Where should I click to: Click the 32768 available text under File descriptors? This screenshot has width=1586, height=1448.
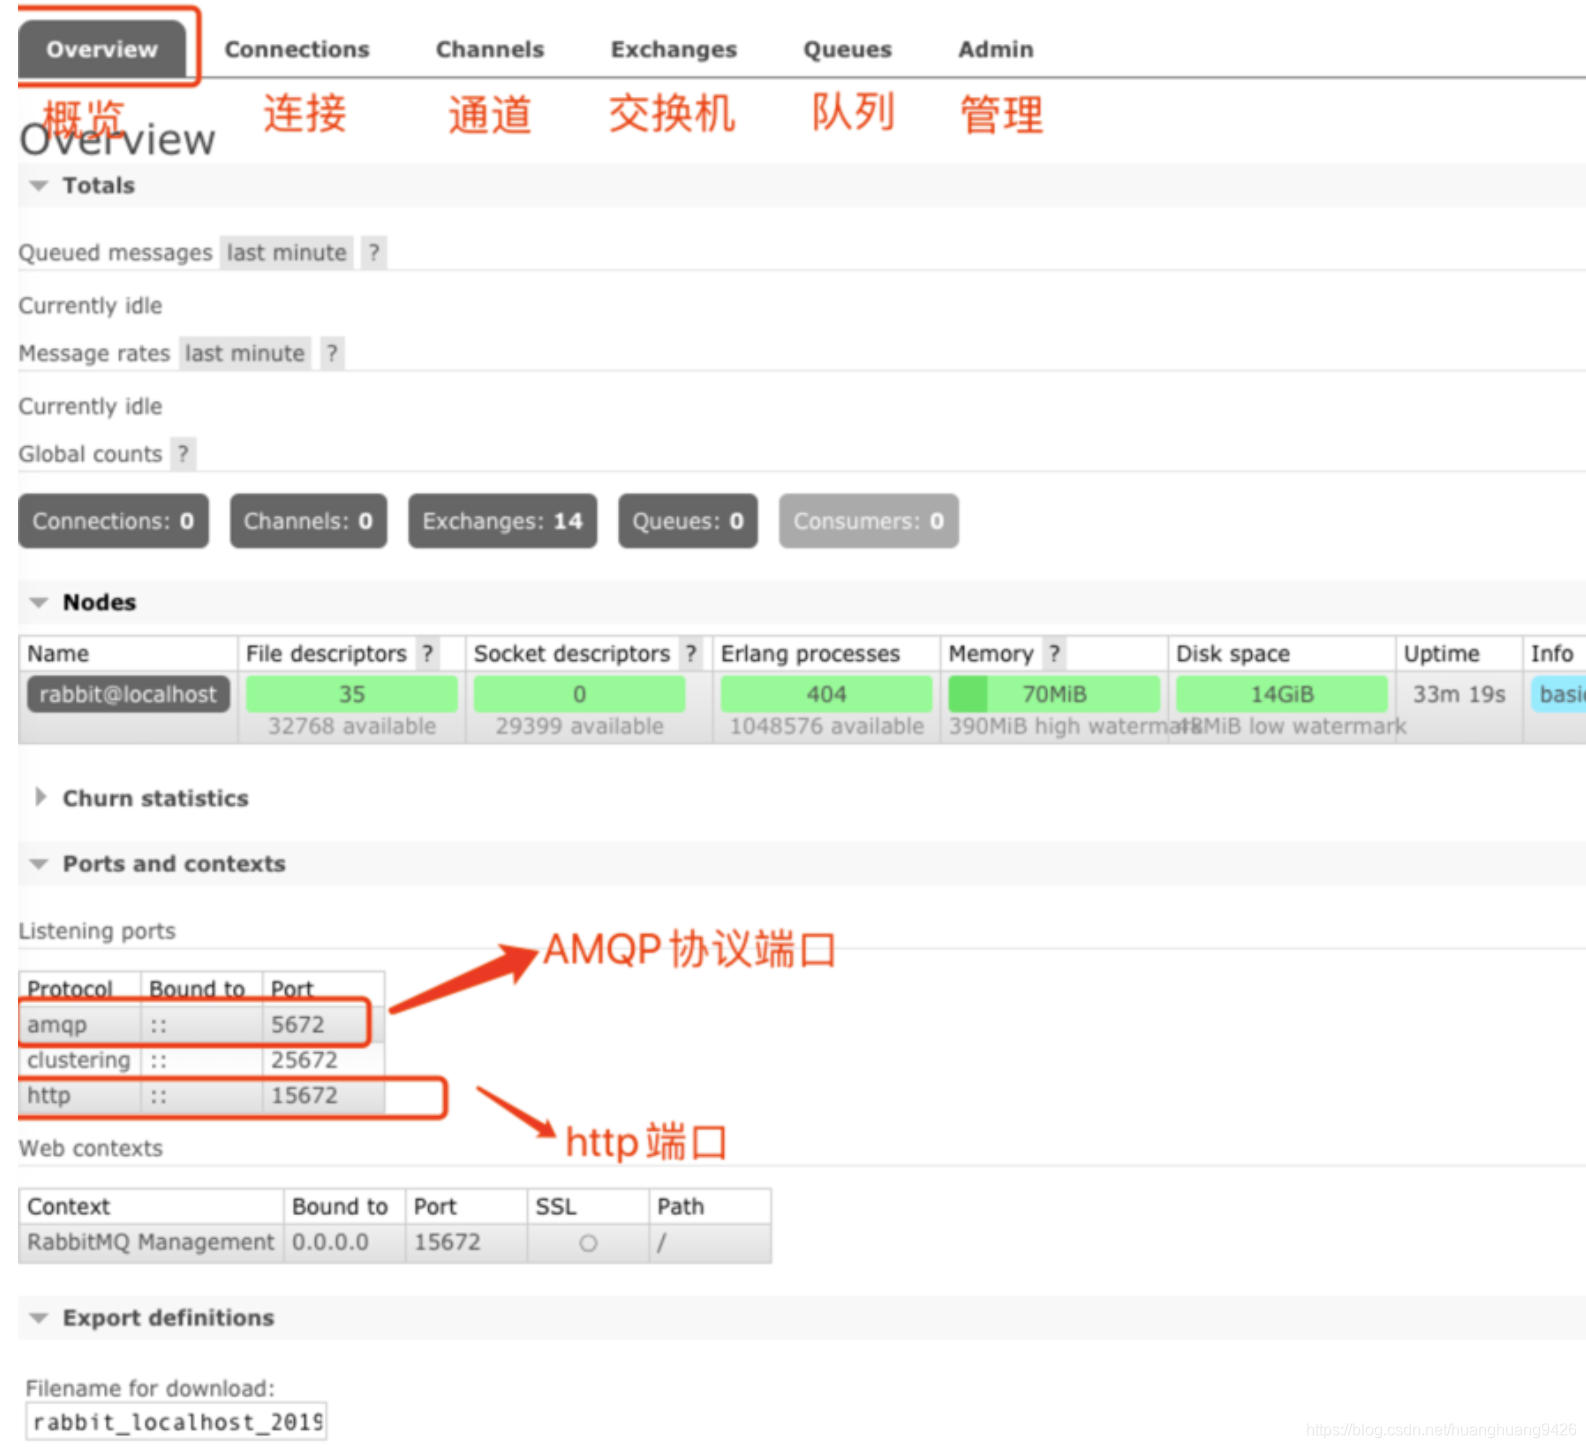352,726
